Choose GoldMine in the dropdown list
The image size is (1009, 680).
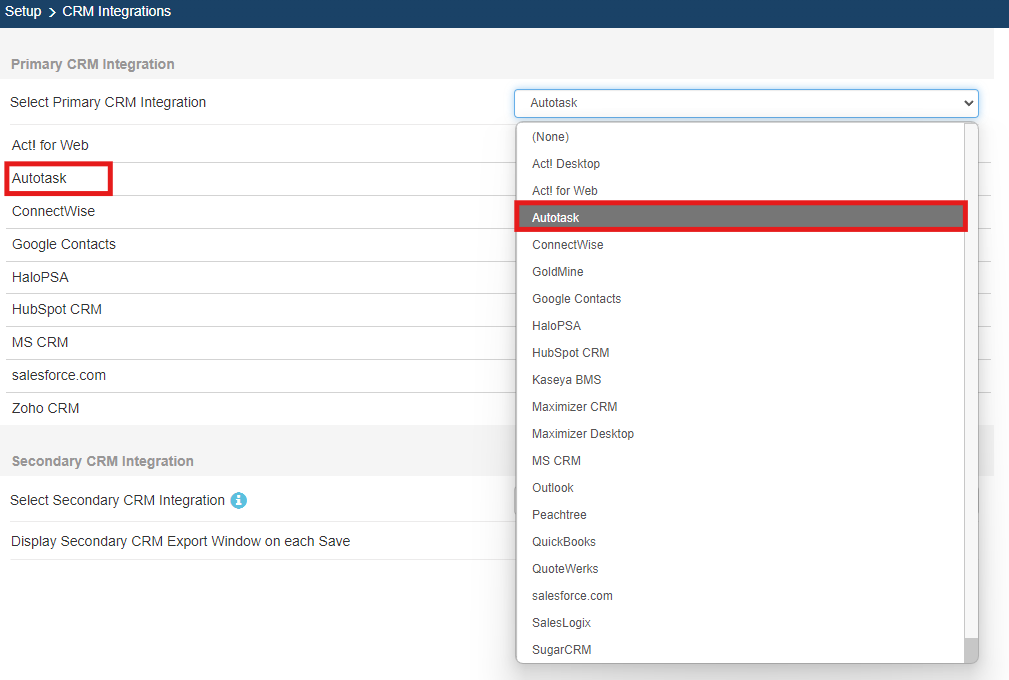pyautogui.click(x=557, y=272)
